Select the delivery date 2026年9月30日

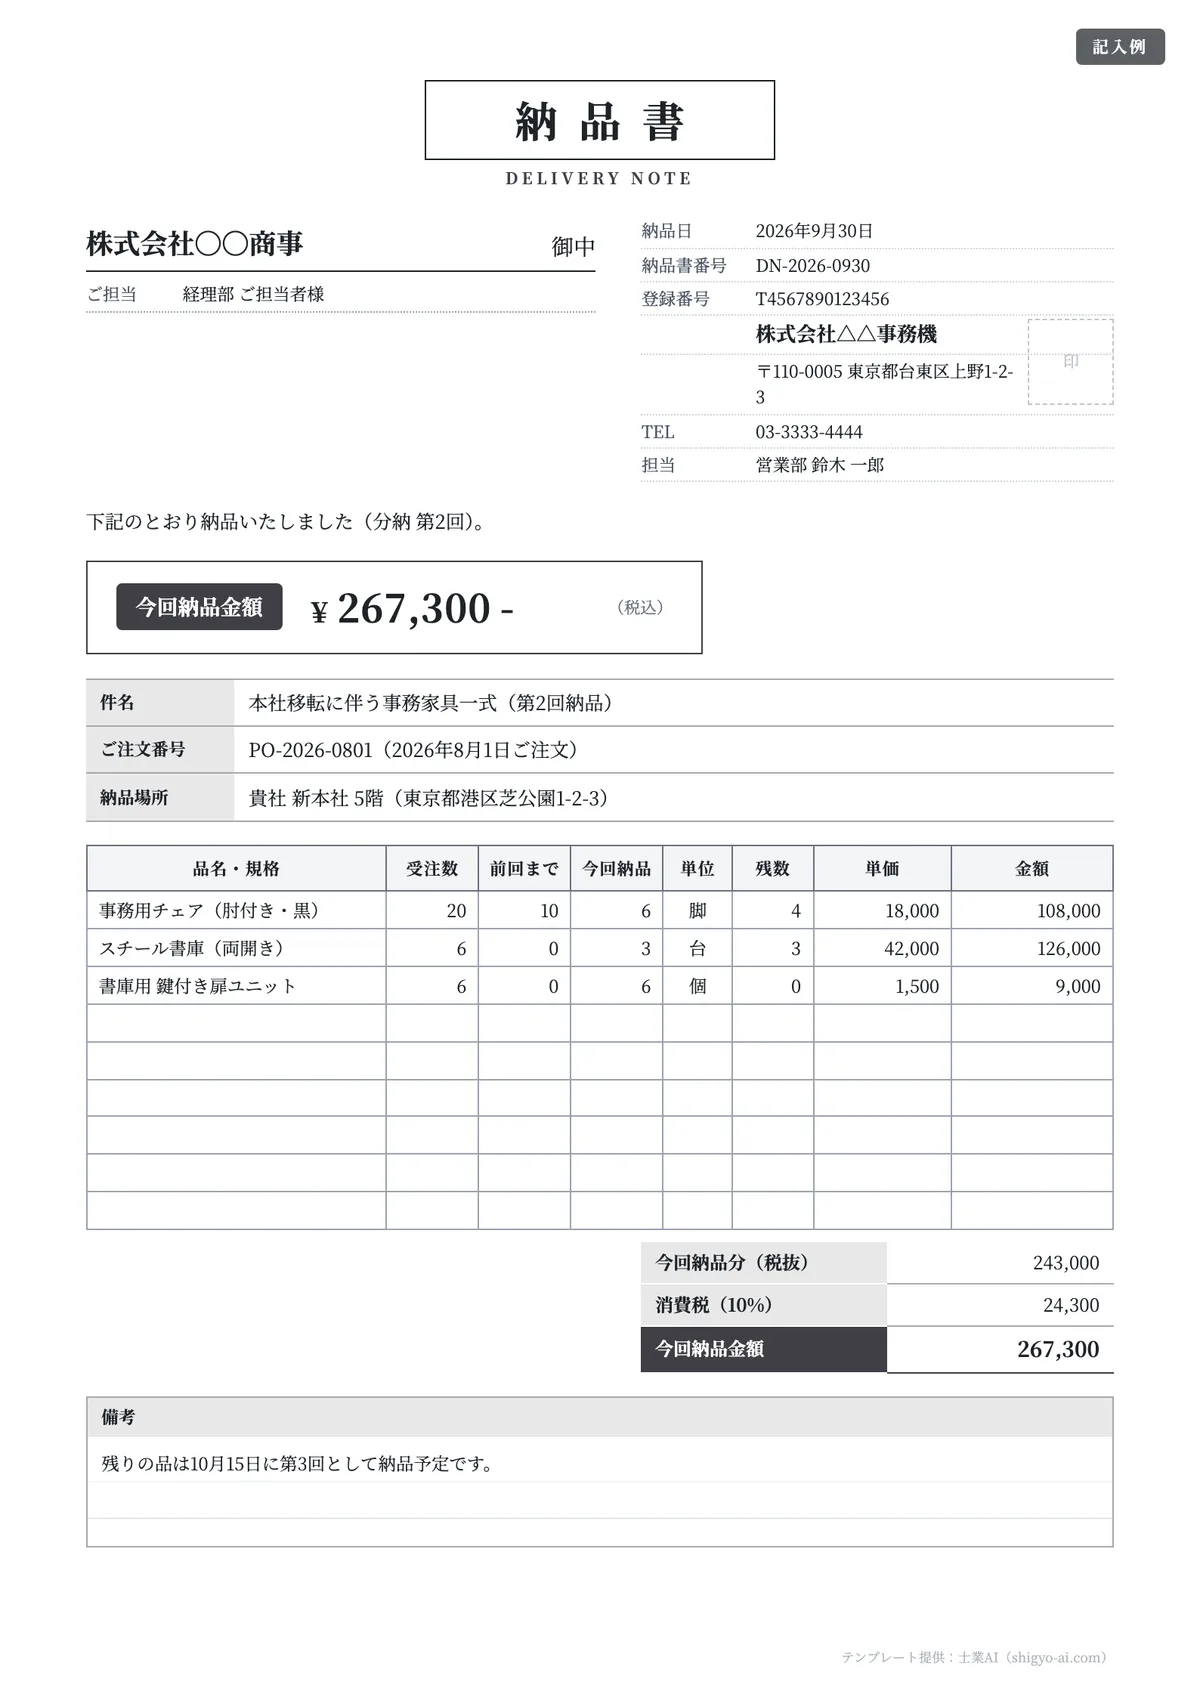pyautogui.click(x=814, y=231)
